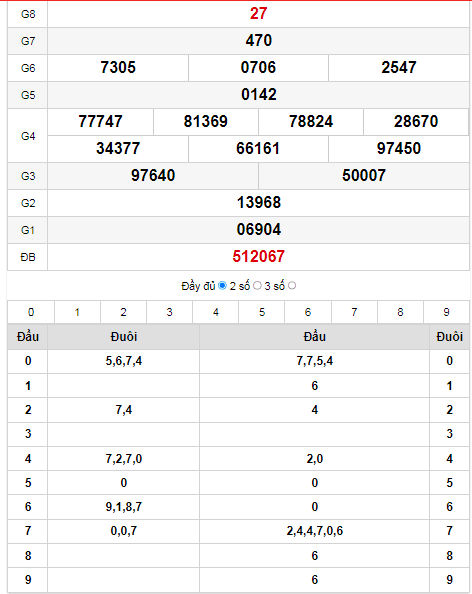Filter by digit 5 tab

click(x=262, y=312)
